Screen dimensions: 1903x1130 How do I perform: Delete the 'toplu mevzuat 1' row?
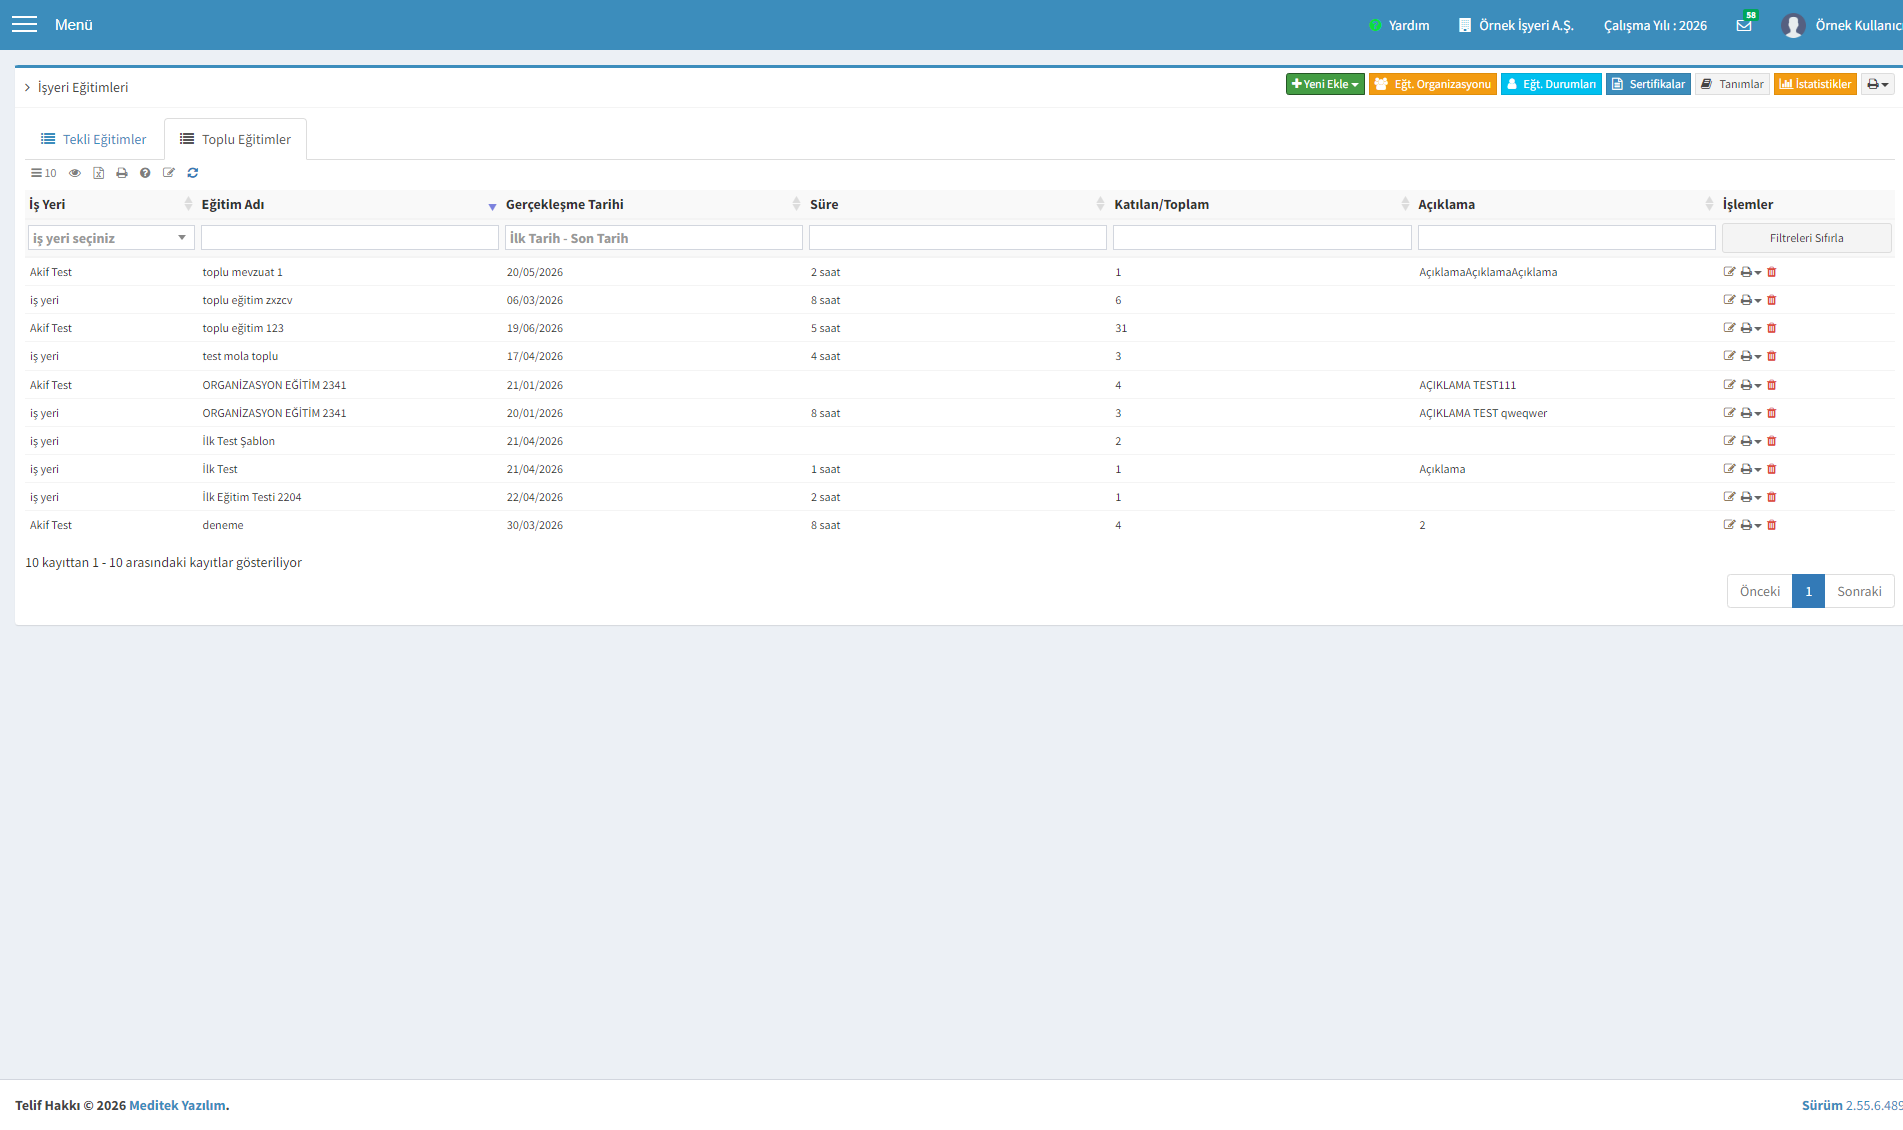coord(1772,272)
